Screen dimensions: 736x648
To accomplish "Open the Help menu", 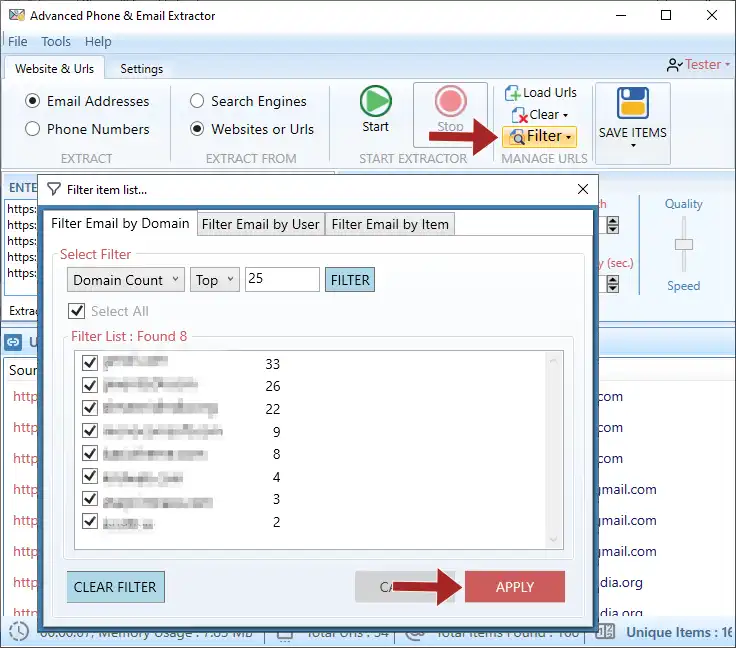I will click(x=98, y=42).
